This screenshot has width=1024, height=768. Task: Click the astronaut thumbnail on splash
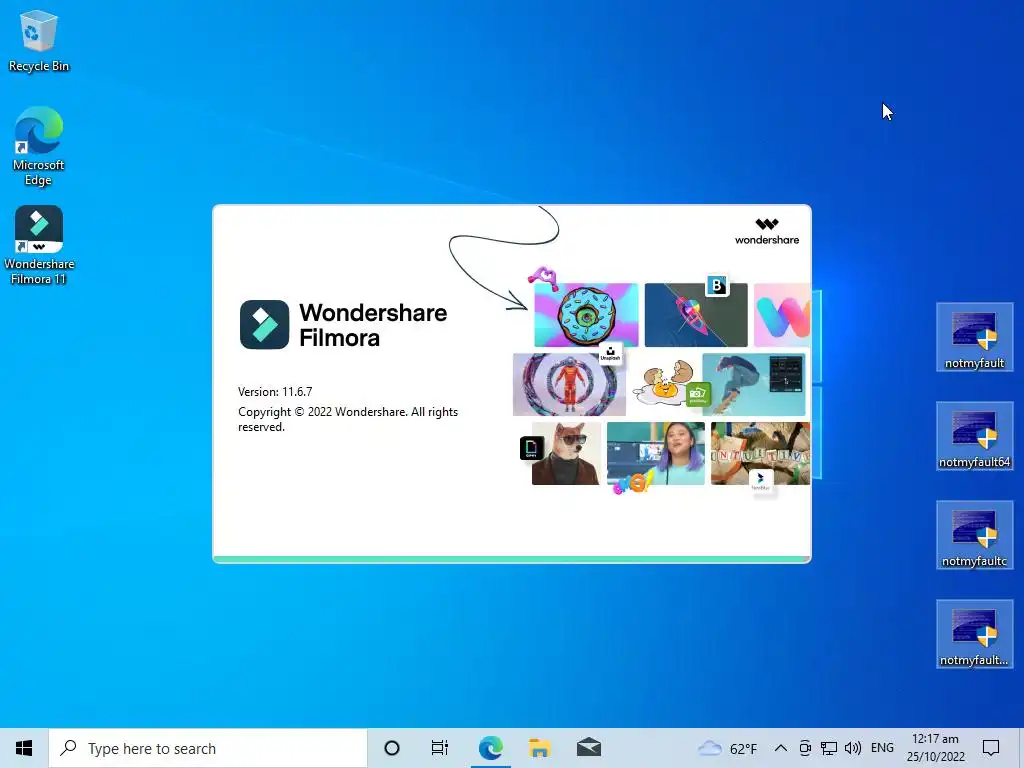point(569,385)
